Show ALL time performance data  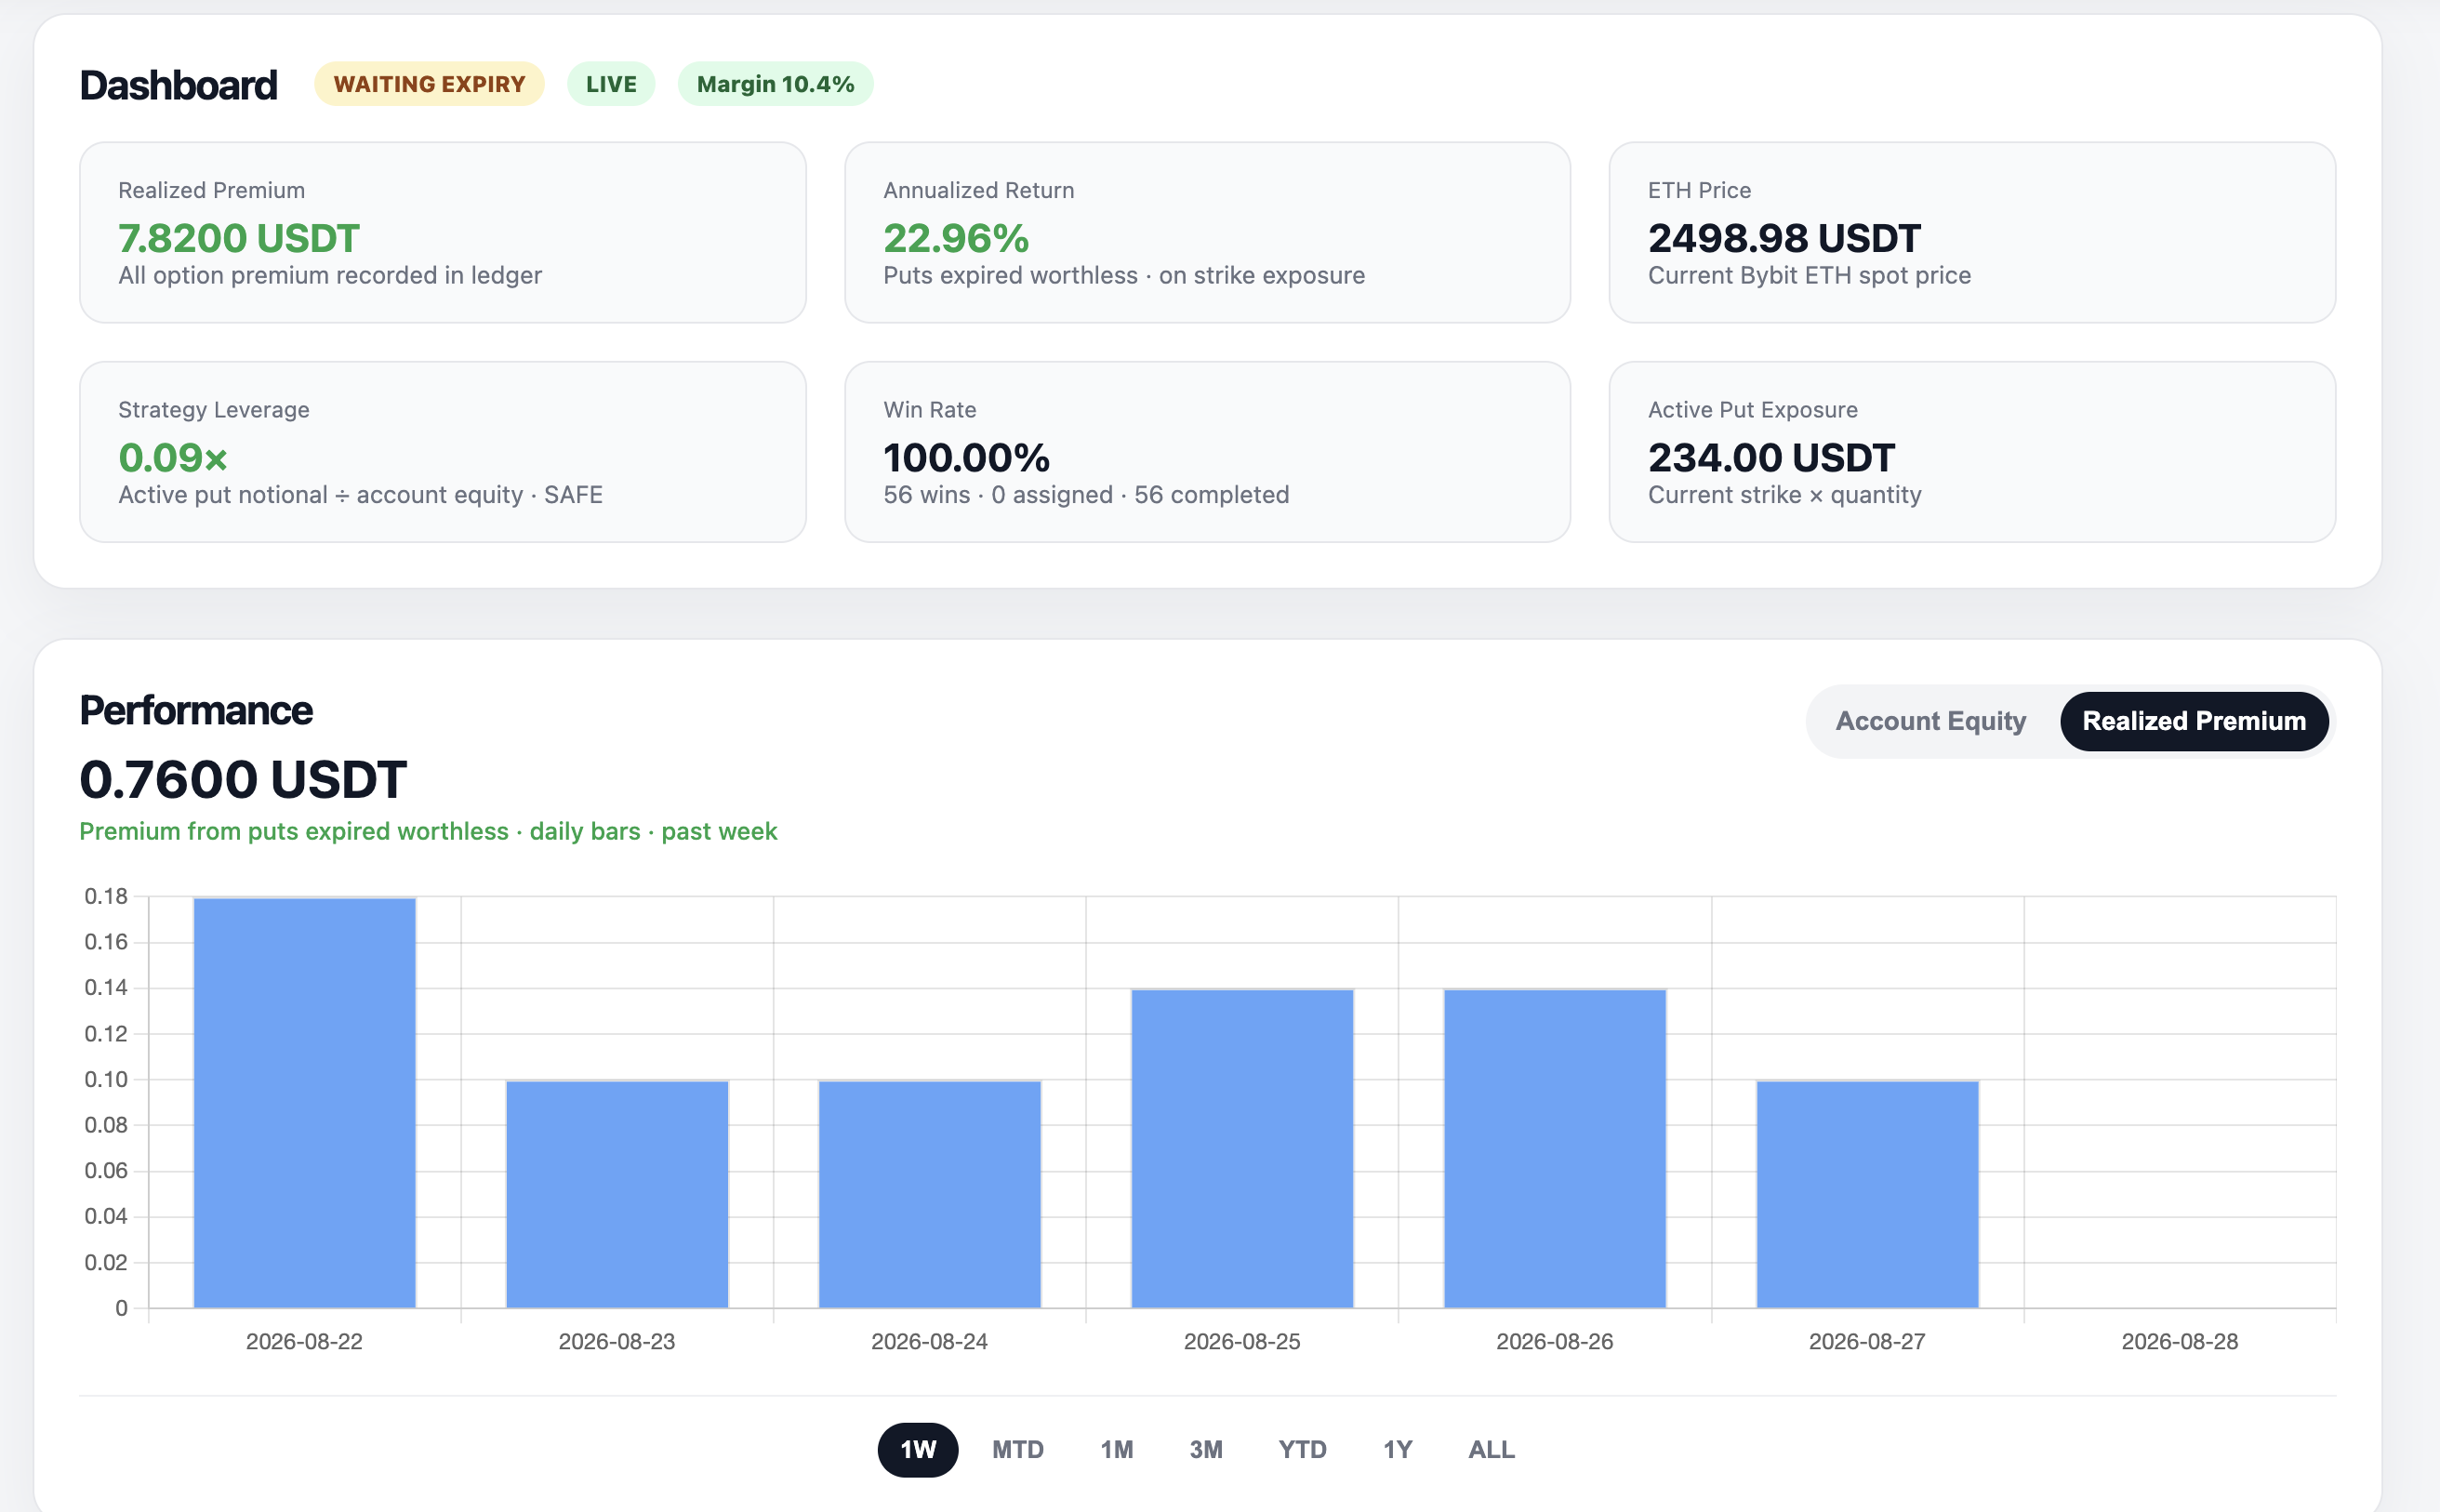(x=1491, y=1449)
